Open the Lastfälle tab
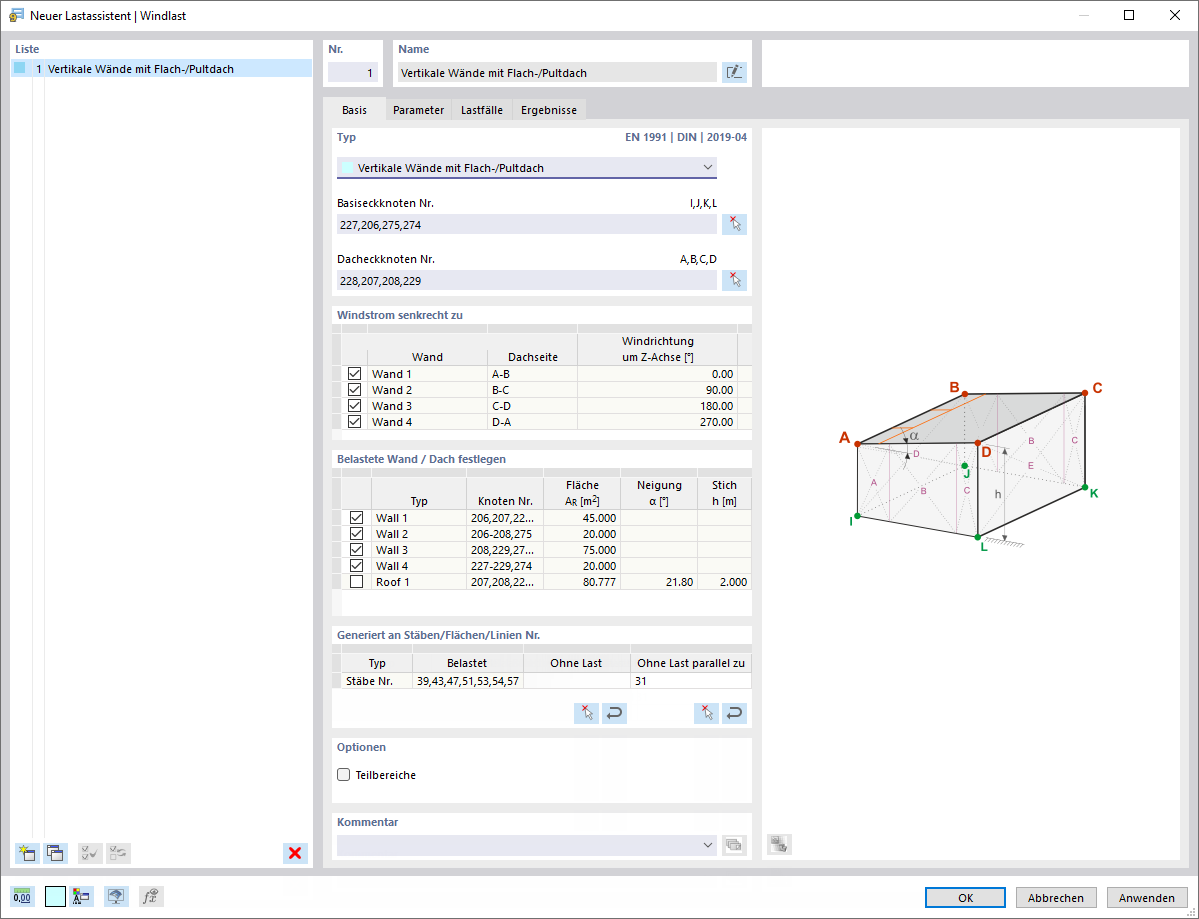 pos(482,110)
